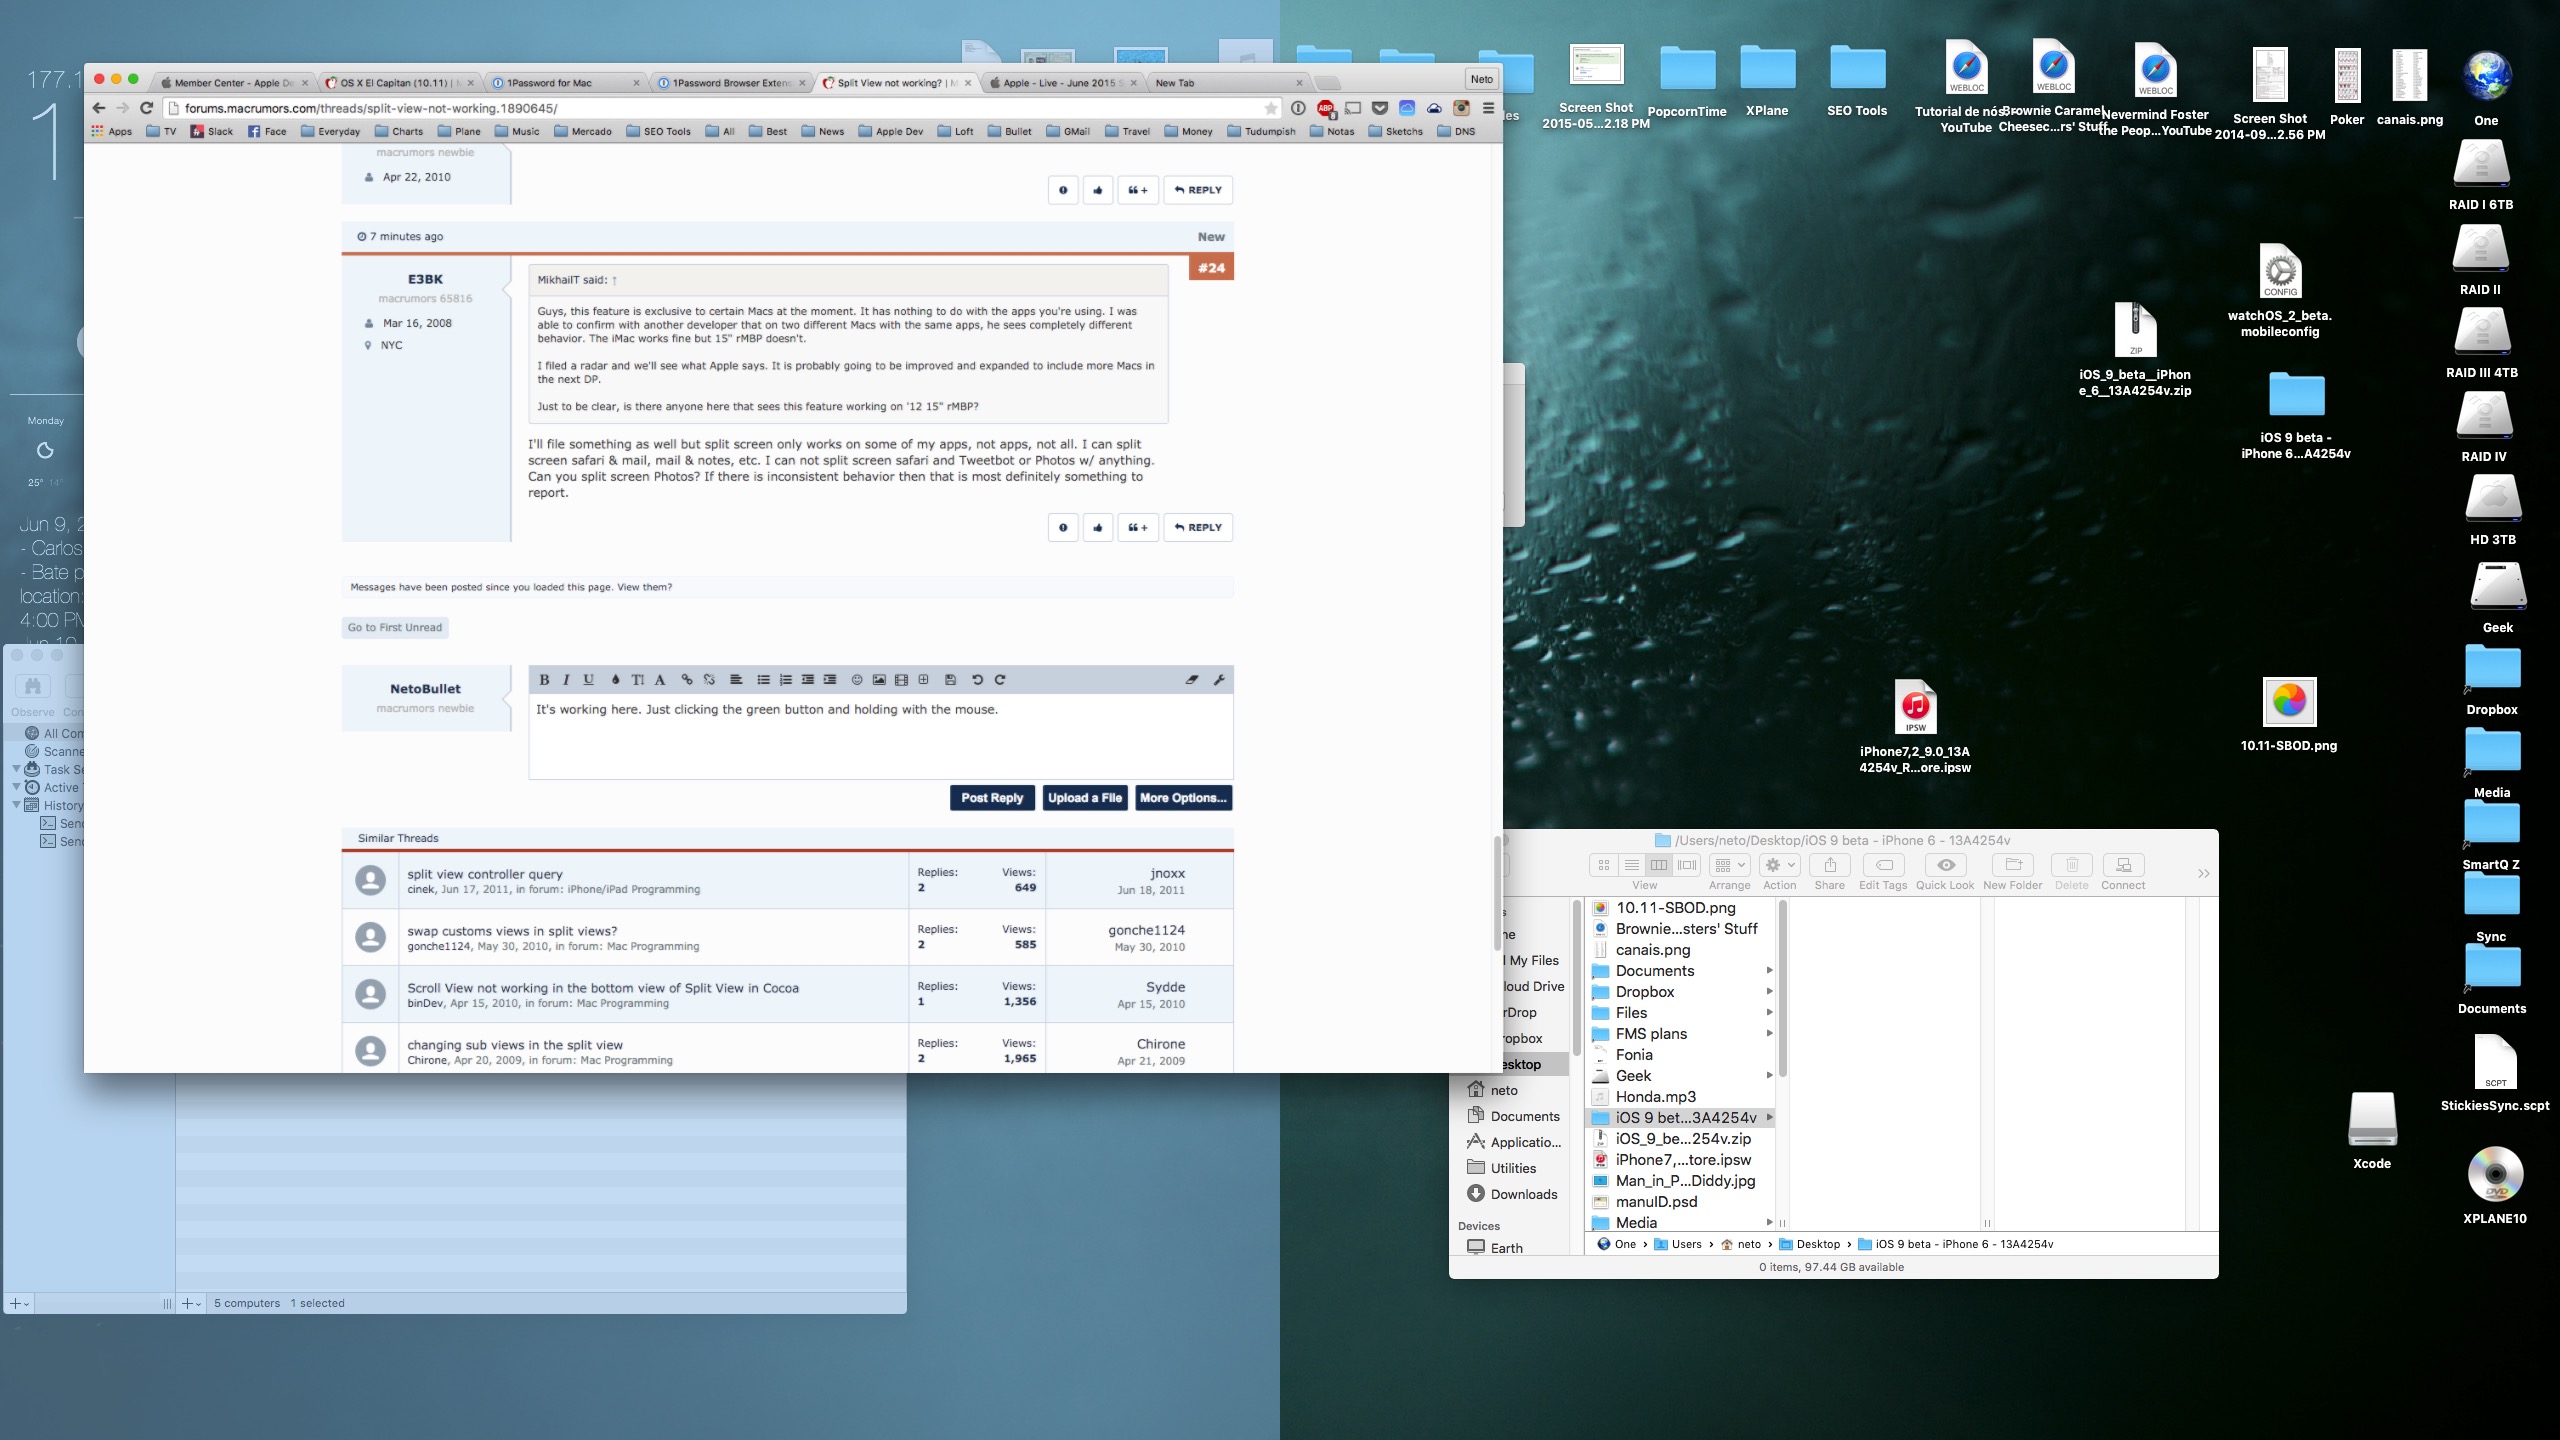2560x1440 pixels.
Task: Switch Finder to cover flow view
Action: [x=1687, y=865]
